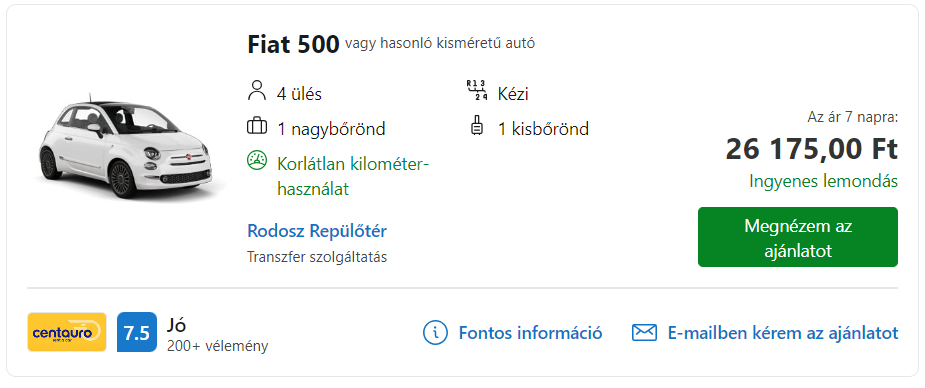Click the 26 175,00 Ft price
925x388 pixels.
pyautogui.click(x=812, y=149)
